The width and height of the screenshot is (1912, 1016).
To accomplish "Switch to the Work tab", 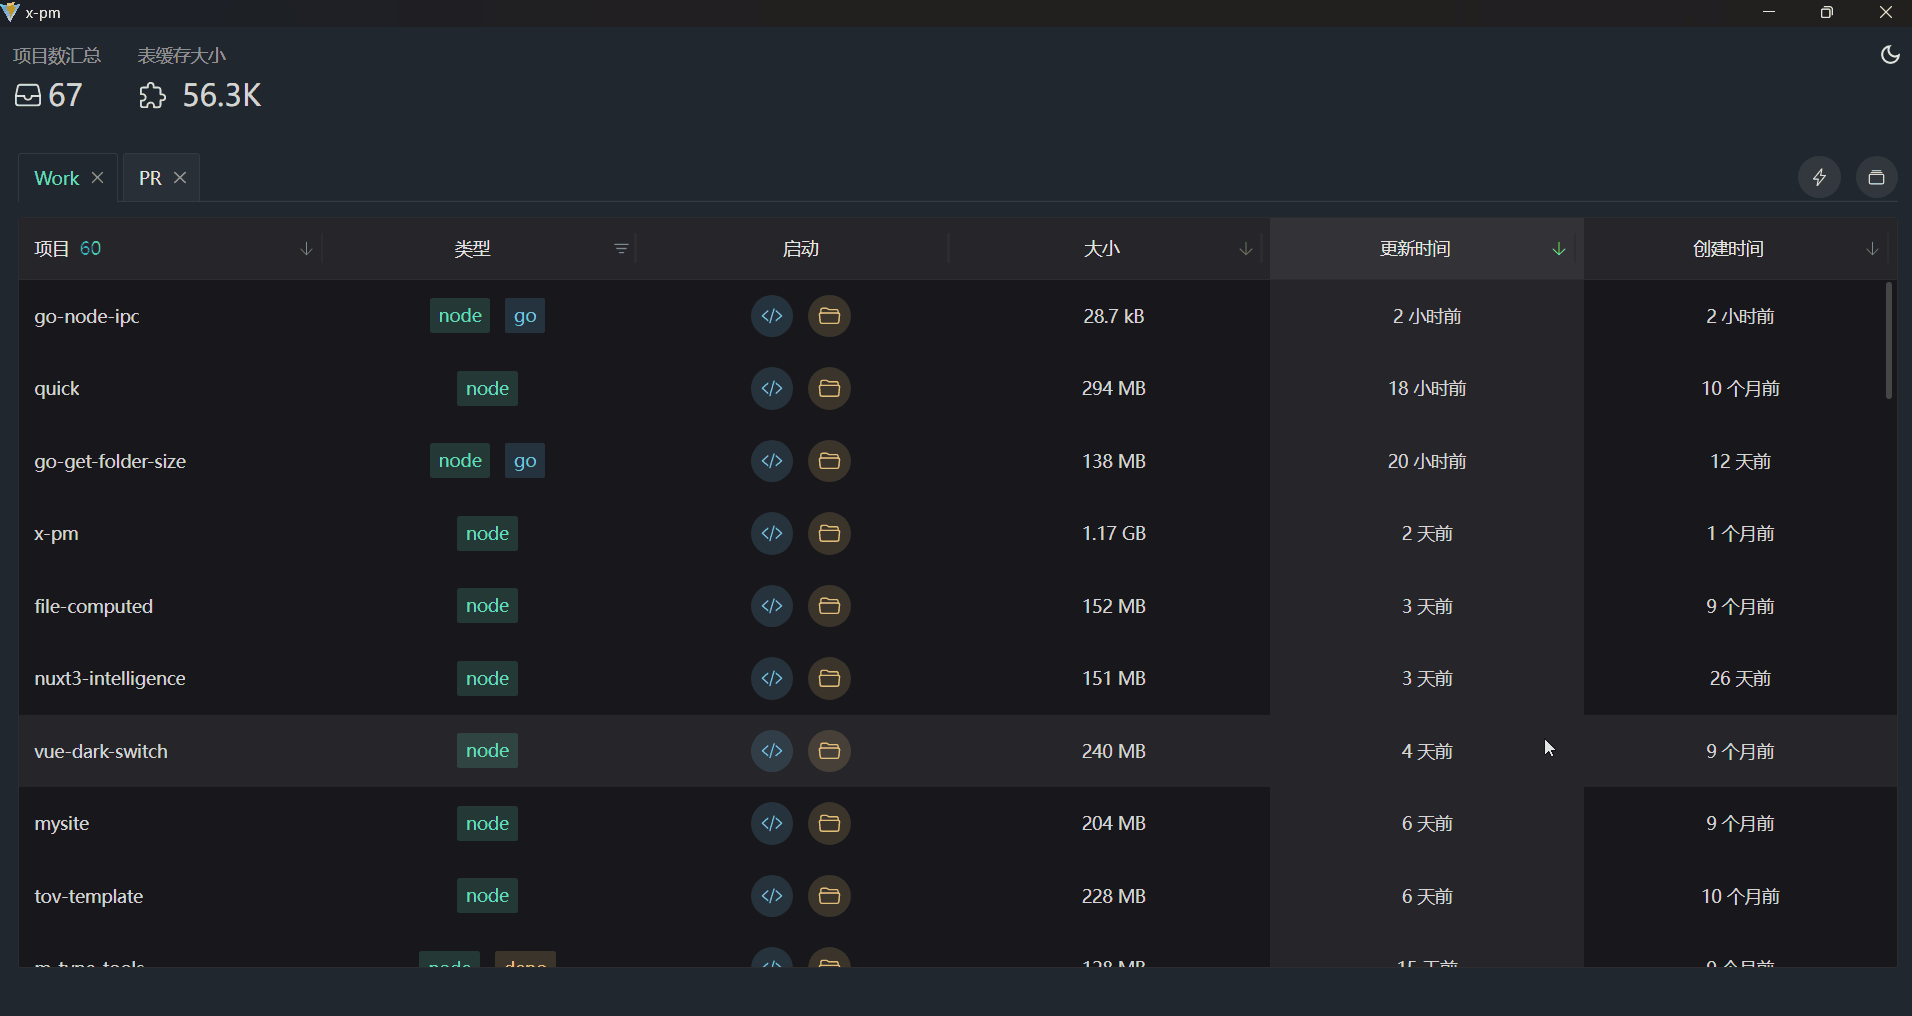I will click(x=56, y=178).
